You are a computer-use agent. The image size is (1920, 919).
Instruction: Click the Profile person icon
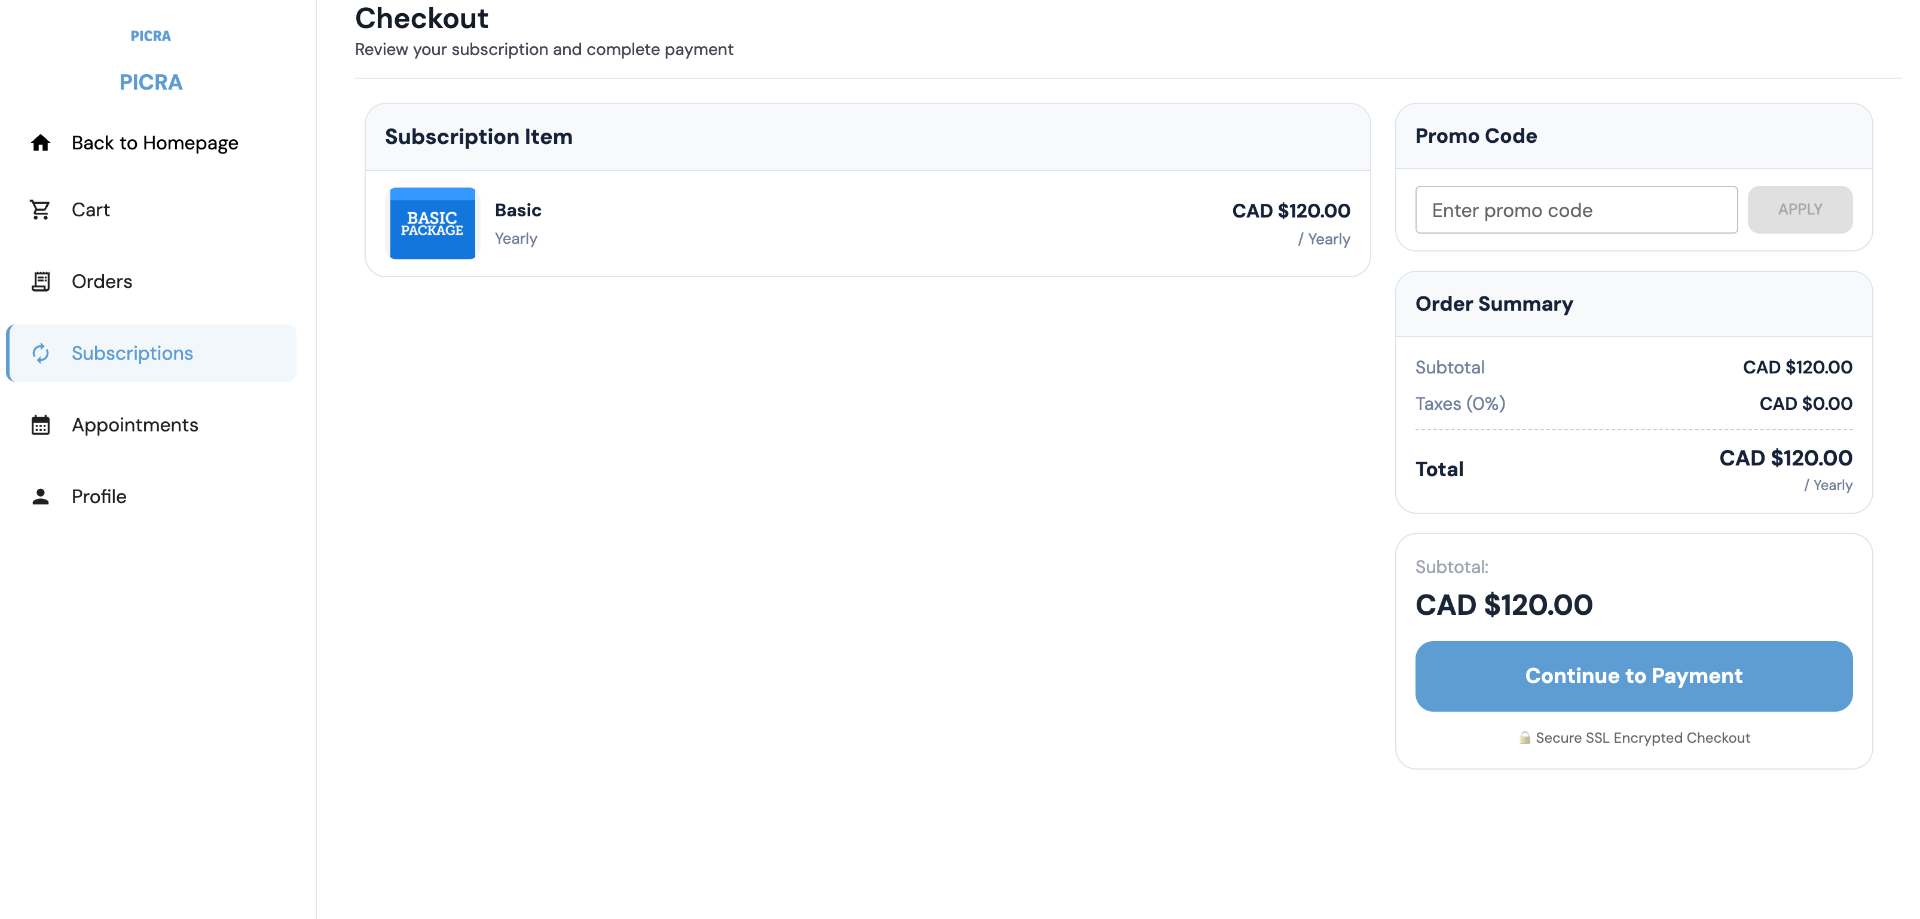coord(40,497)
